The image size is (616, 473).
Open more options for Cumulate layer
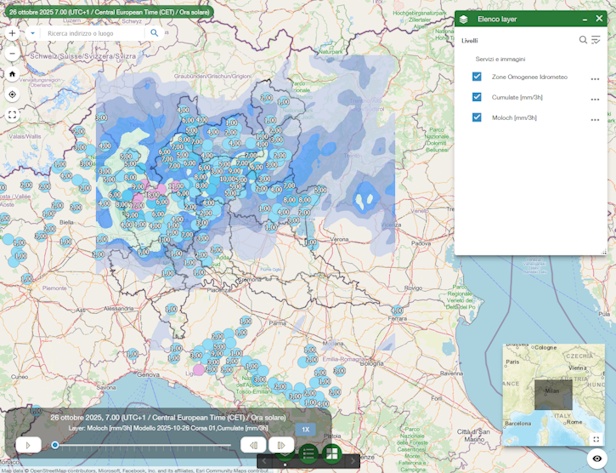pos(595,98)
